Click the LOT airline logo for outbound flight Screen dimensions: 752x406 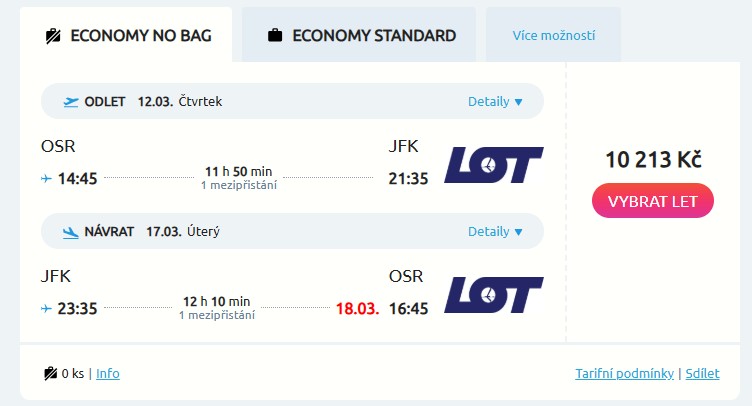click(x=493, y=165)
